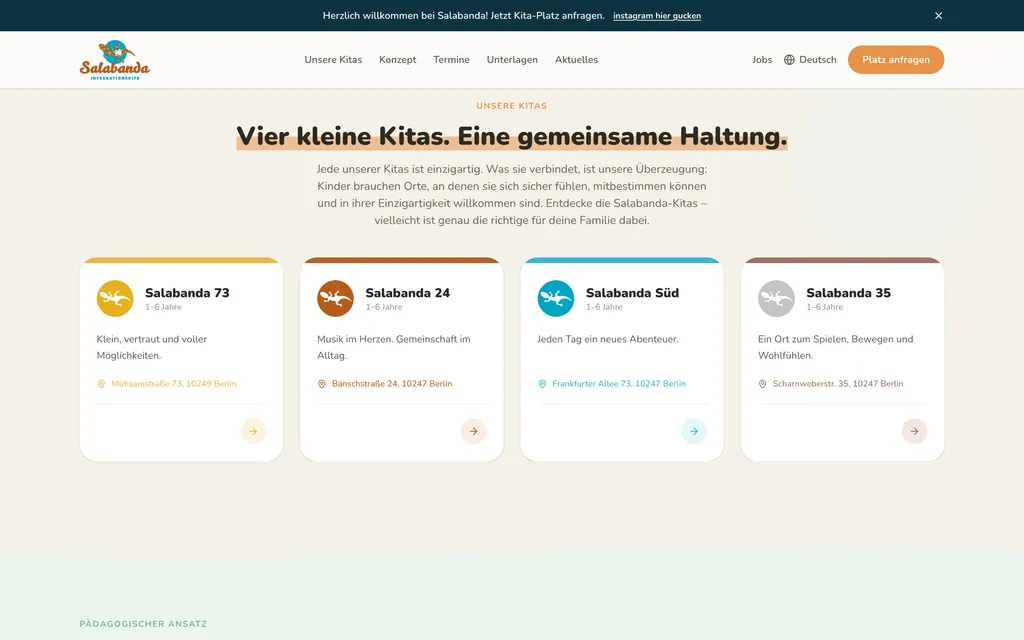Close the welcome announcement banner
This screenshot has width=1024, height=640.
click(x=938, y=16)
